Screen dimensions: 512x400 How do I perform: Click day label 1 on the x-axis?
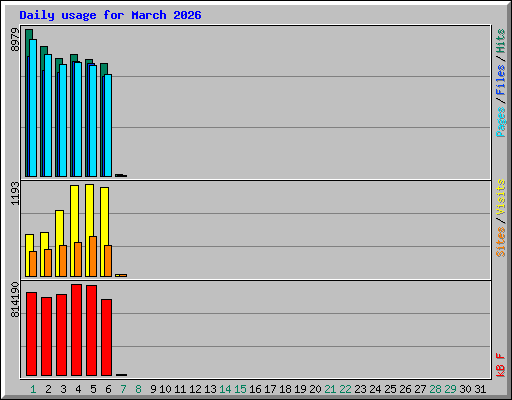pyautogui.click(x=33, y=389)
